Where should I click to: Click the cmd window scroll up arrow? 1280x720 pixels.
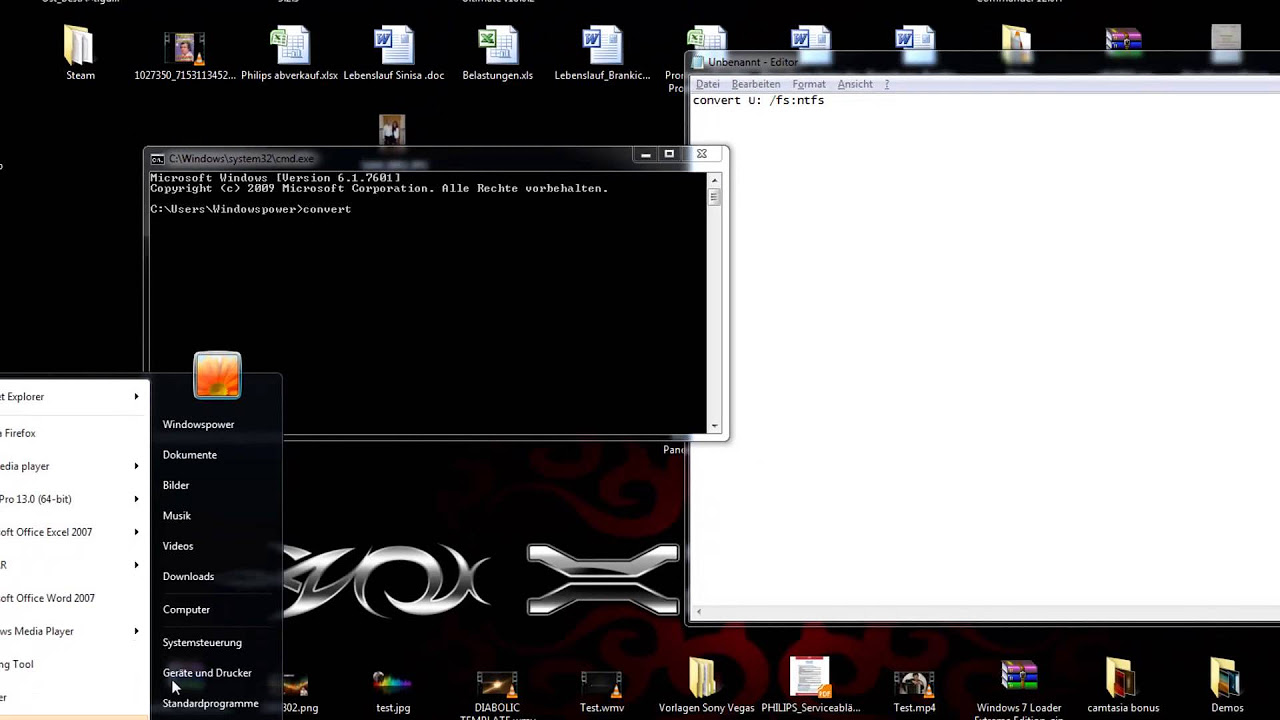[x=714, y=180]
